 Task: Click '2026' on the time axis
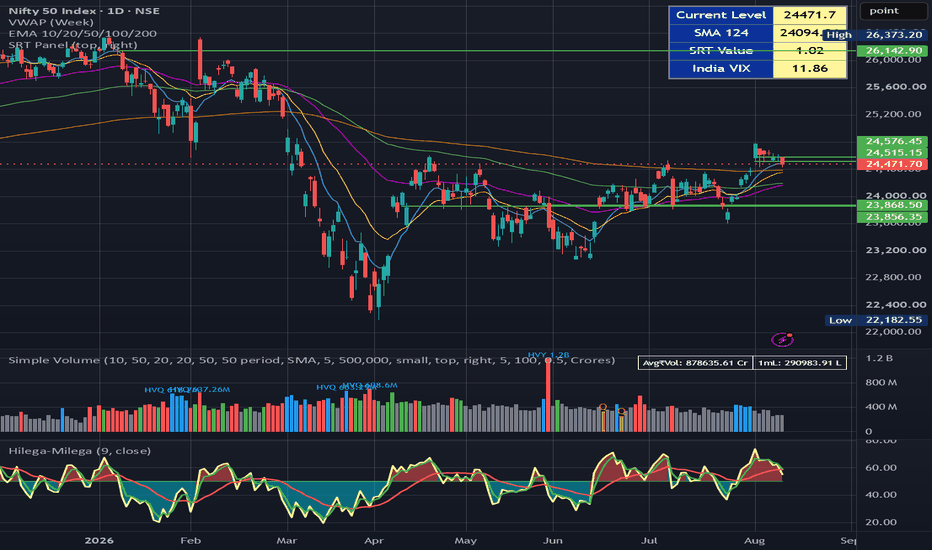click(99, 540)
